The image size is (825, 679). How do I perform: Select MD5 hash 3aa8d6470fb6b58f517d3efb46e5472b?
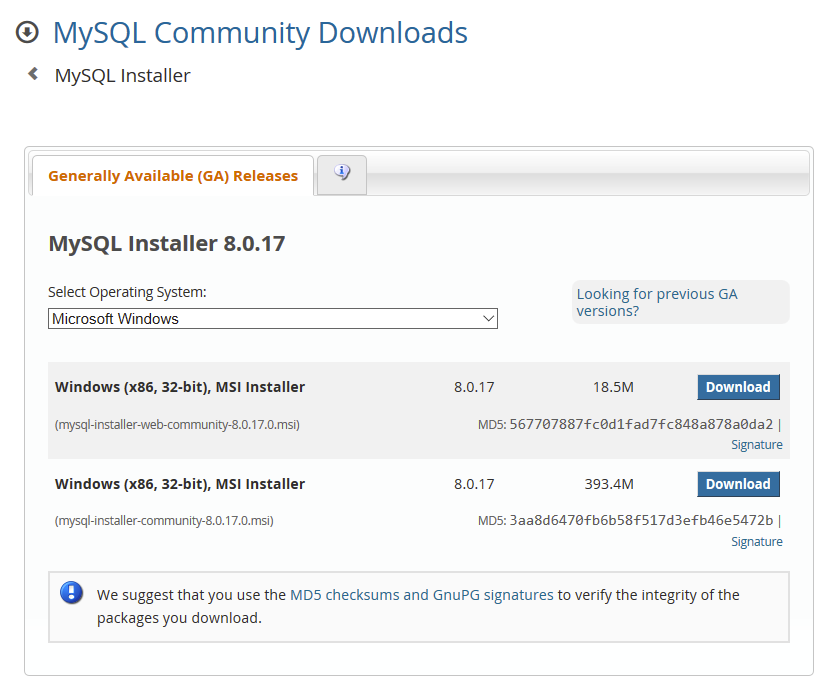pos(641,521)
